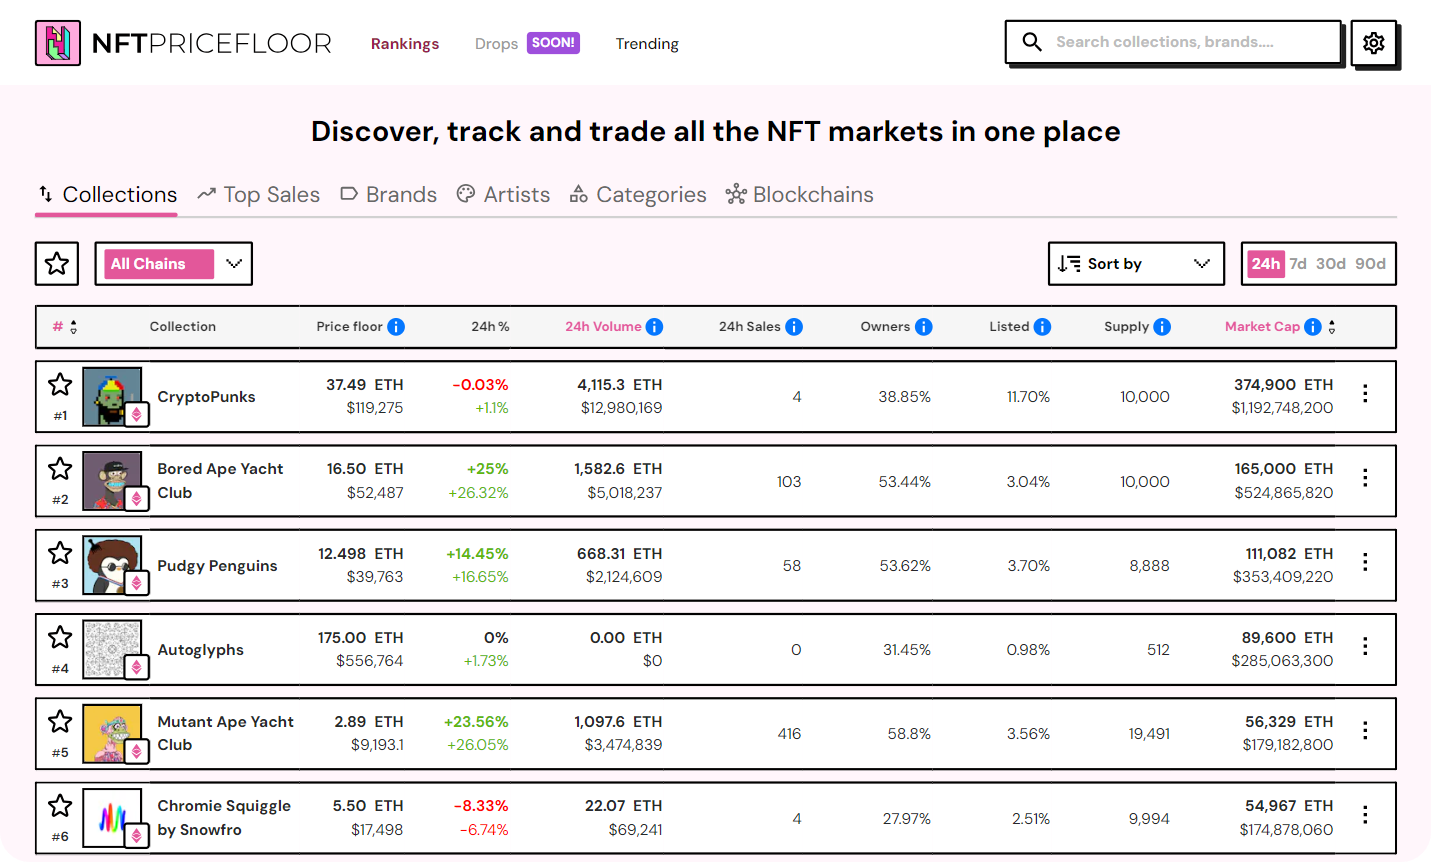The image size is (1431, 862).
Task: Click the Bored Ape Yacht Club thumbnail
Action: (x=112, y=481)
